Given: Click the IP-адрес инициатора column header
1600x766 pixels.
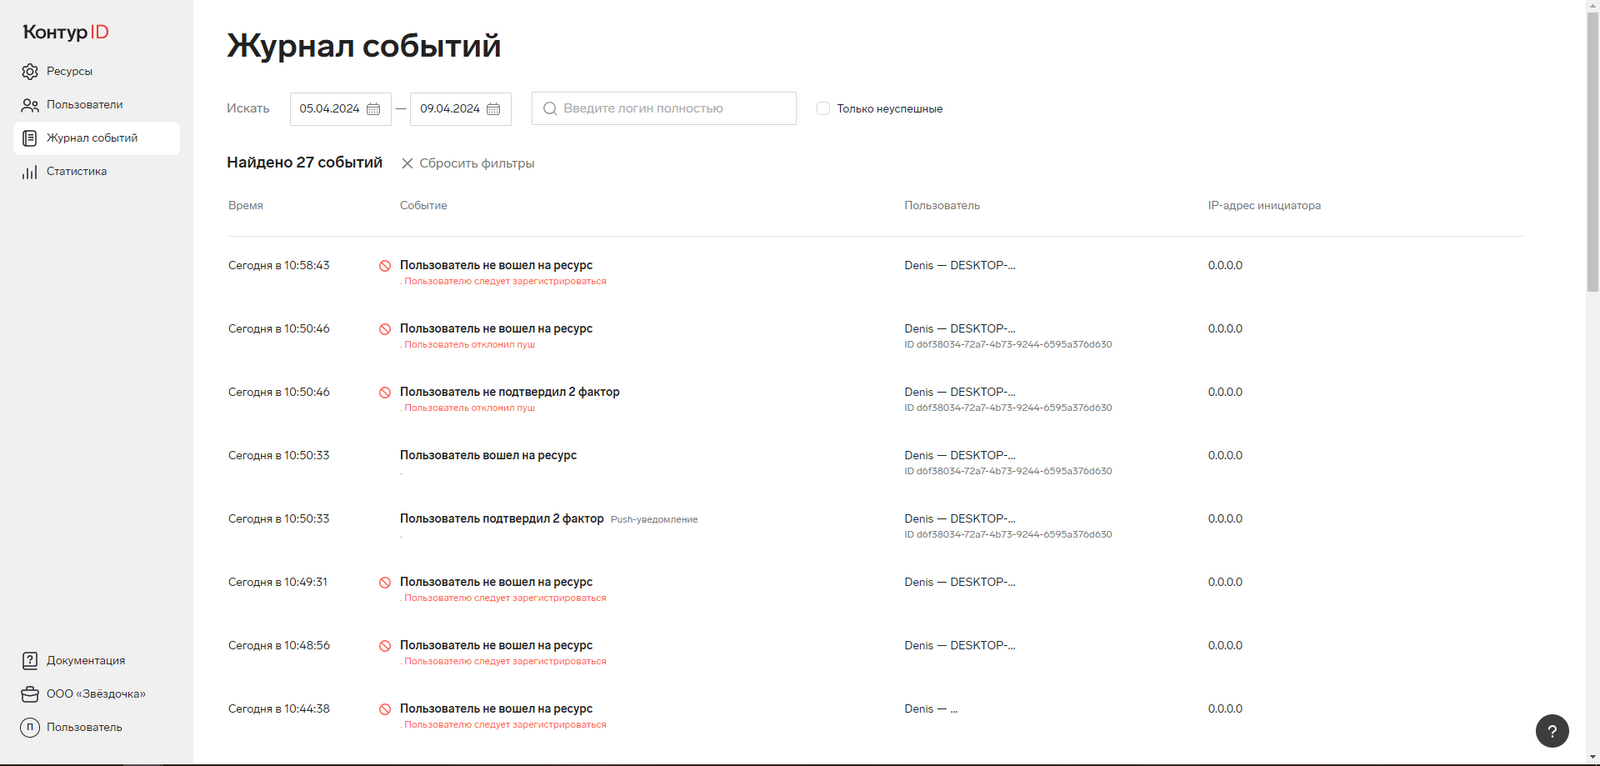Looking at the screenshot, I should (1264, 205).
